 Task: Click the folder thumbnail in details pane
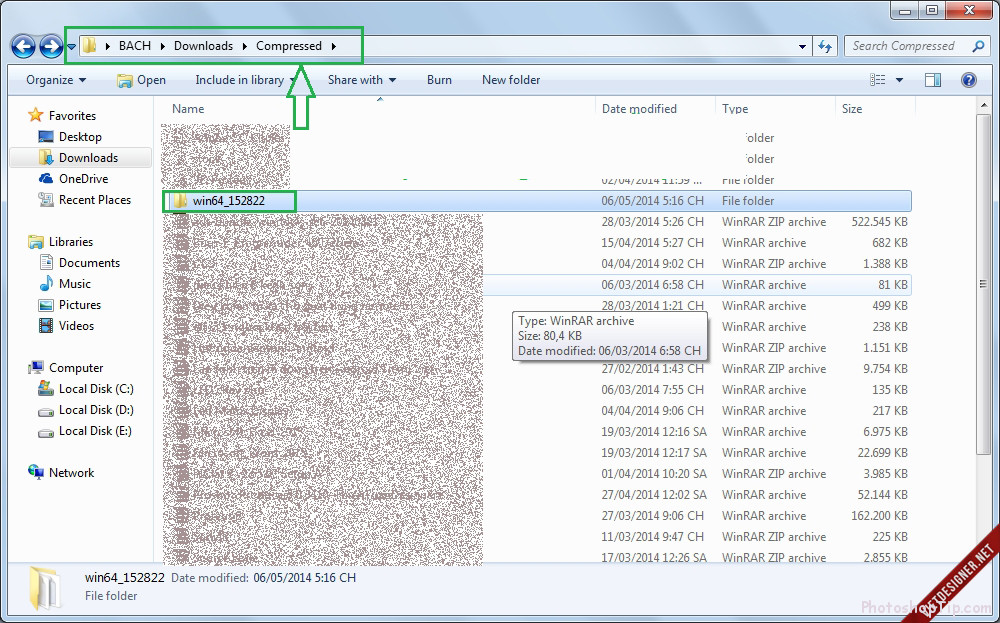(x=45, y=589)
